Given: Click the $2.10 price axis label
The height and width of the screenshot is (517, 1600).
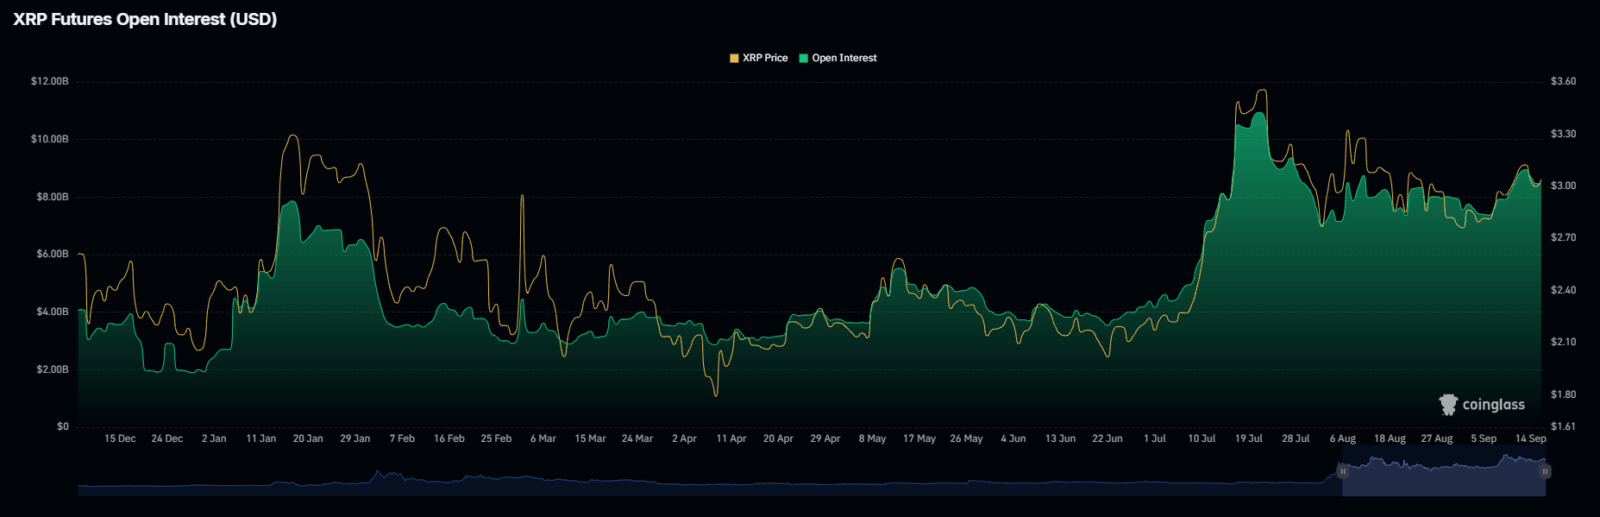Looking at the screenshot, I should click(1563, 342).
